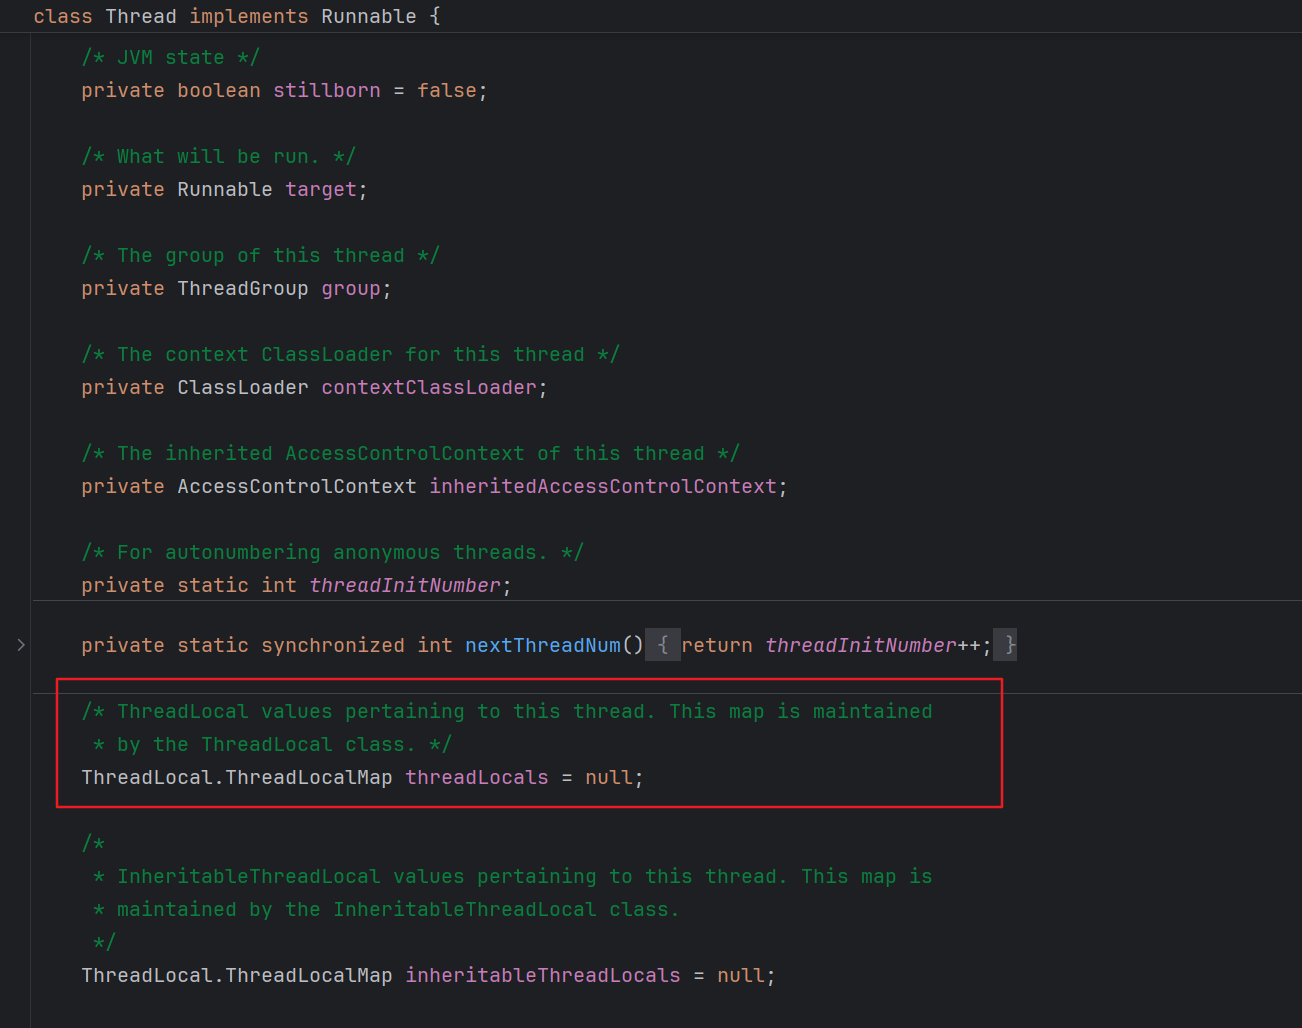Click threadInitNumber in its field declaration
Screen dimensions: 1302x1028
(x=405, y=585)
